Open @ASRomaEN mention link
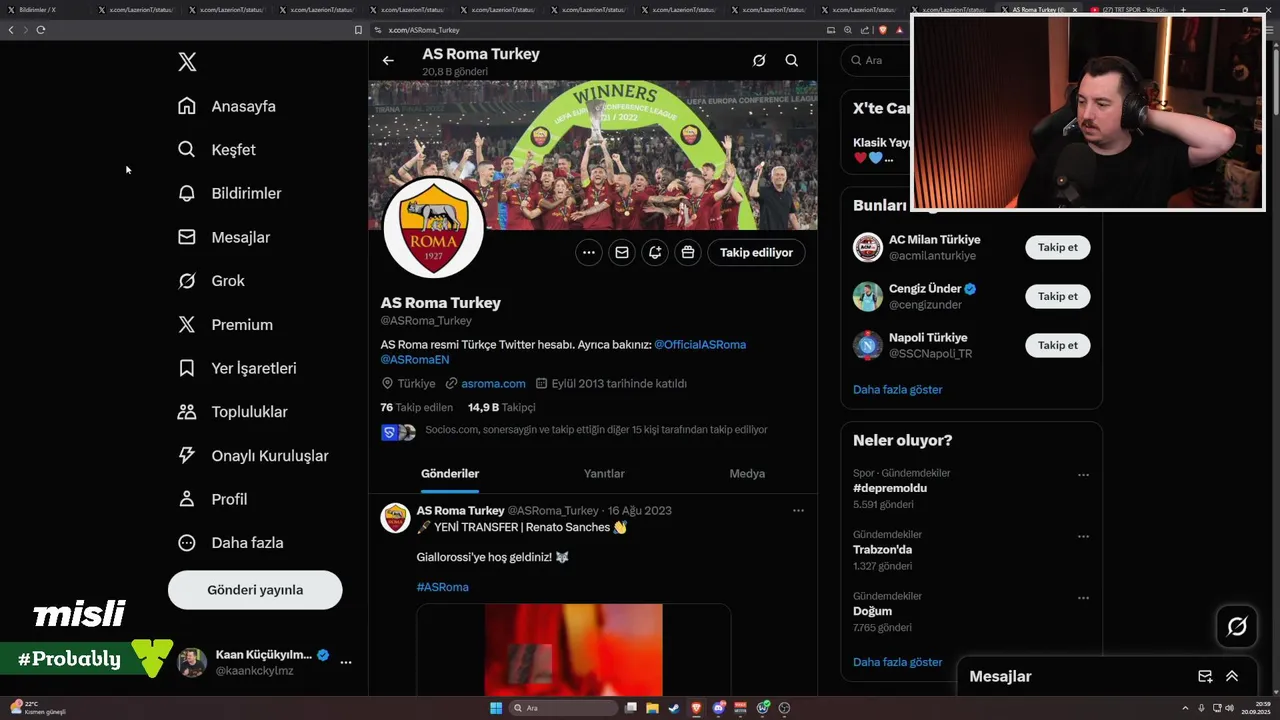The height and width of the screenshot is (720, 1280). pyautogui.click(x=415, y=359)
